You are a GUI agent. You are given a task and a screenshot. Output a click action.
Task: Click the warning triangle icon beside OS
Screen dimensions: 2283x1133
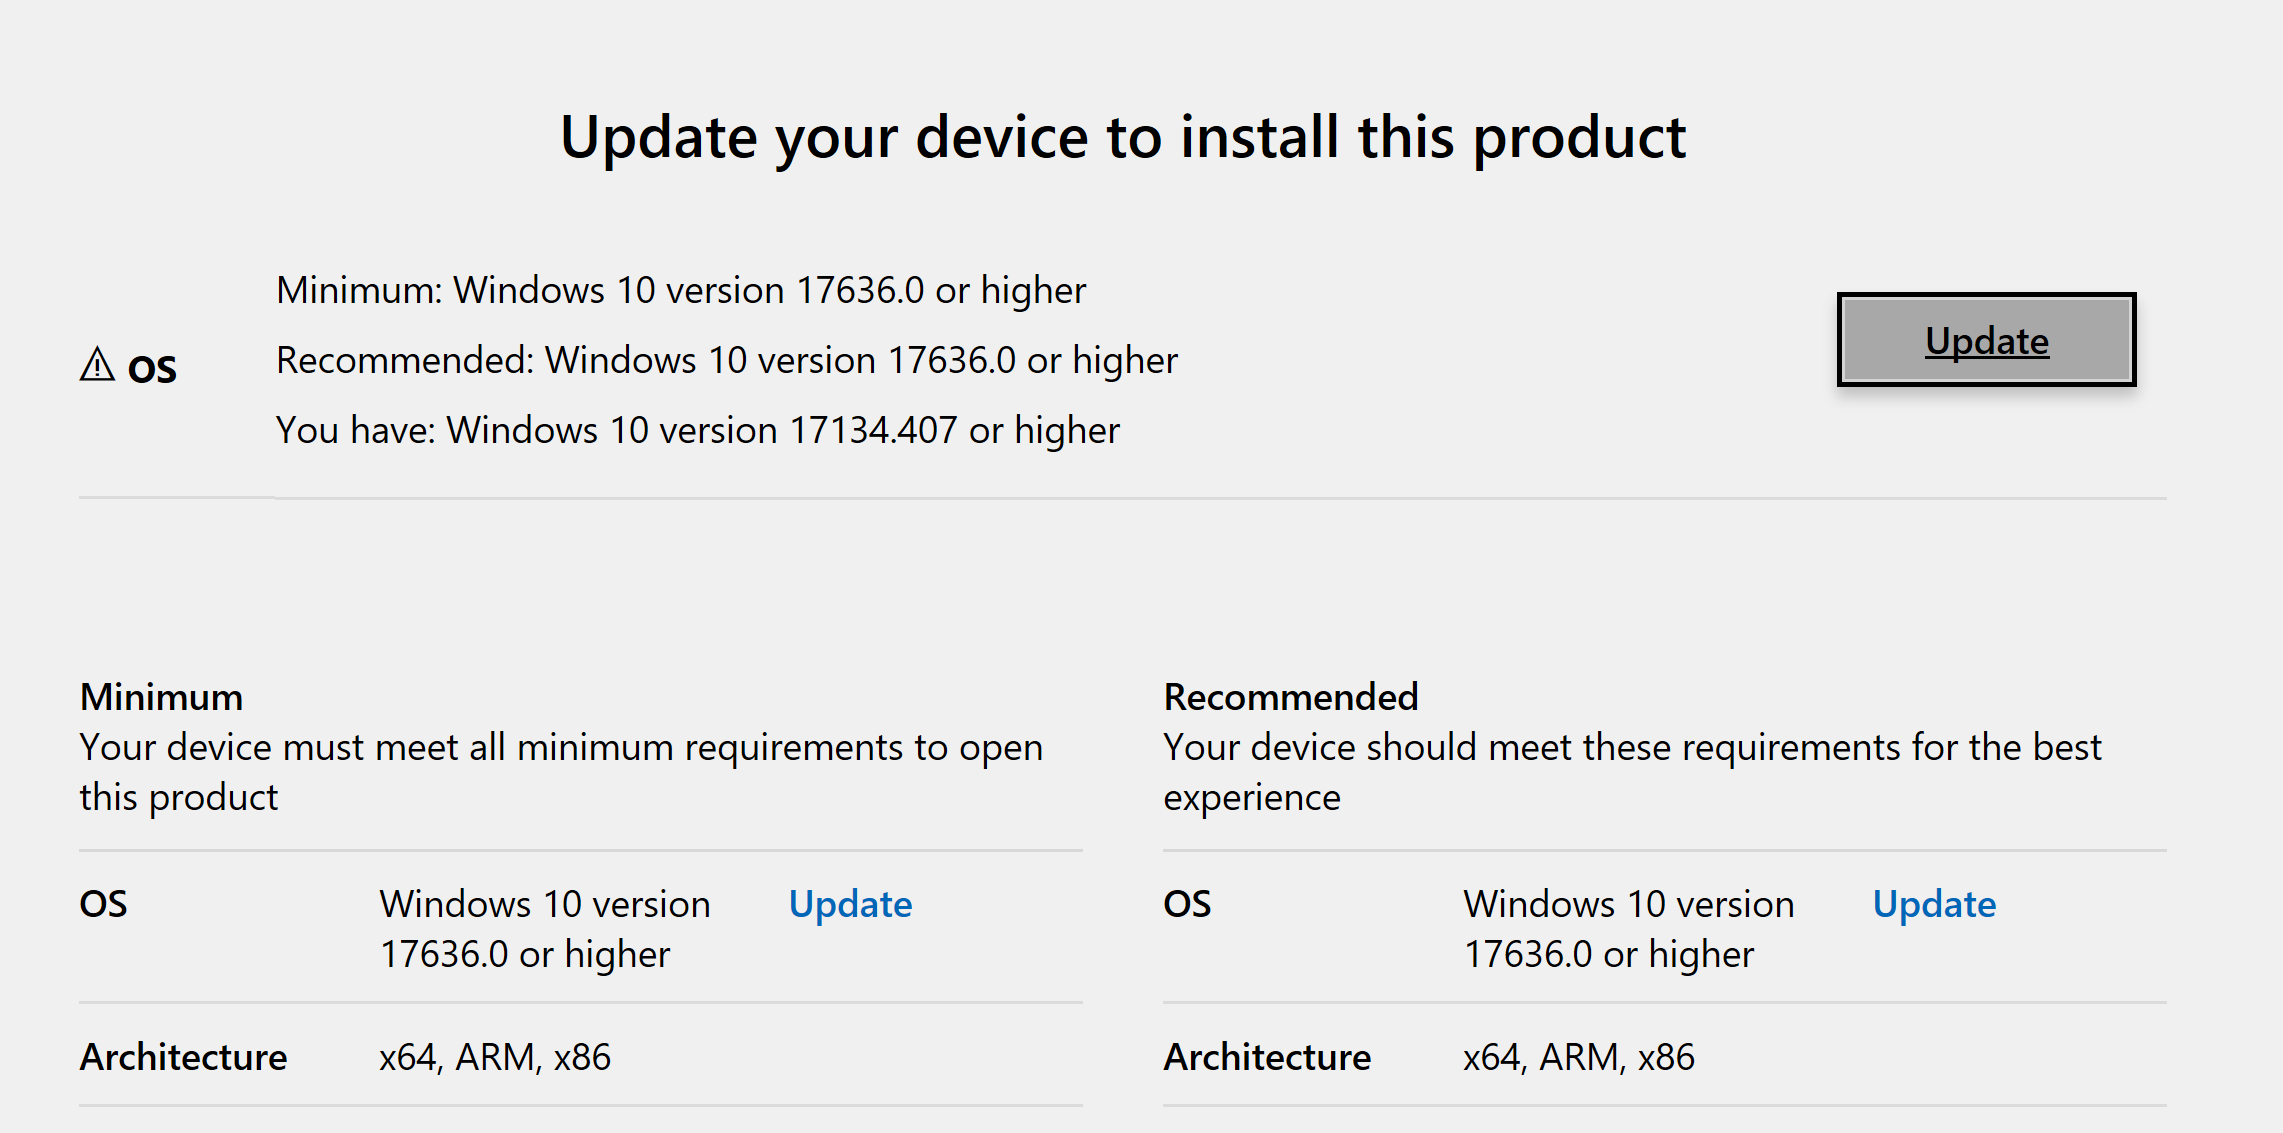click(97, 365)
